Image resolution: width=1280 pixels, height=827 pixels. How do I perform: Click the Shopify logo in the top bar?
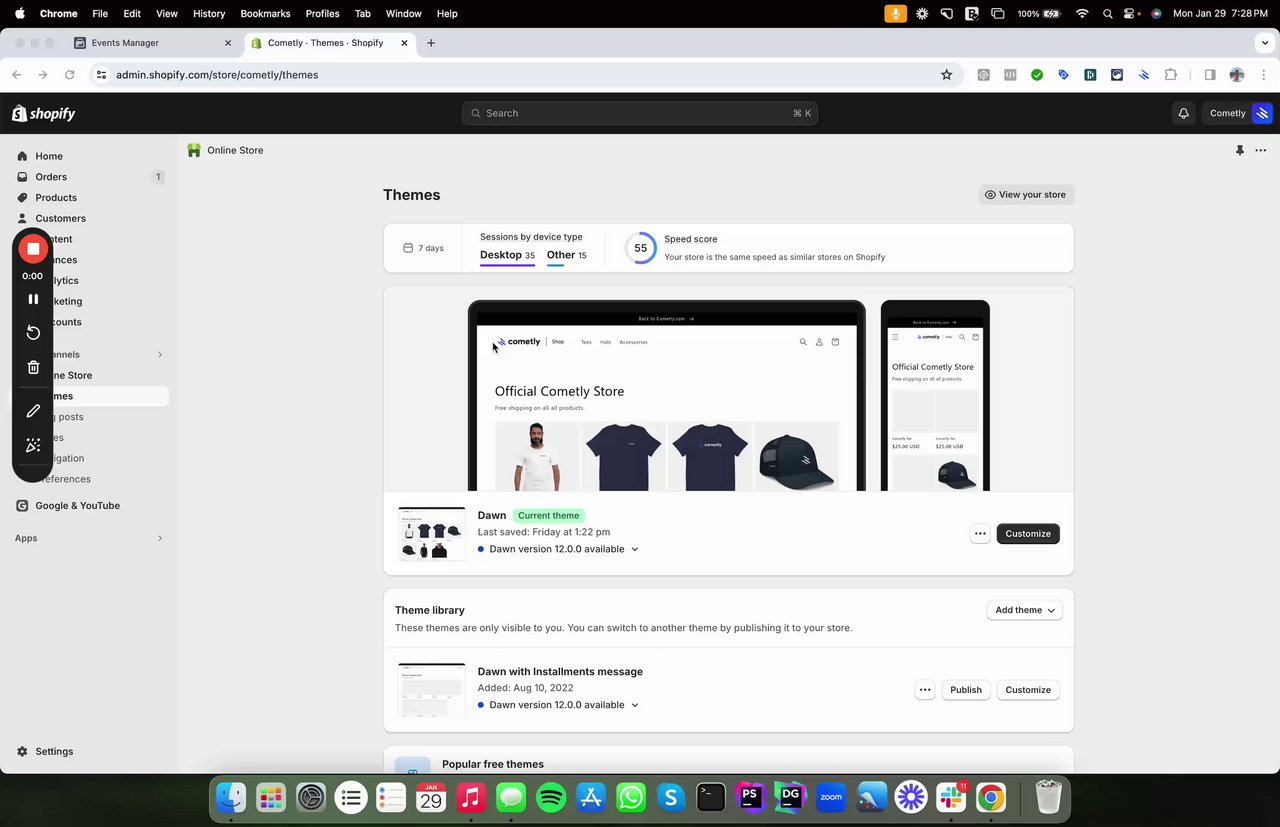tap(44, 114)
